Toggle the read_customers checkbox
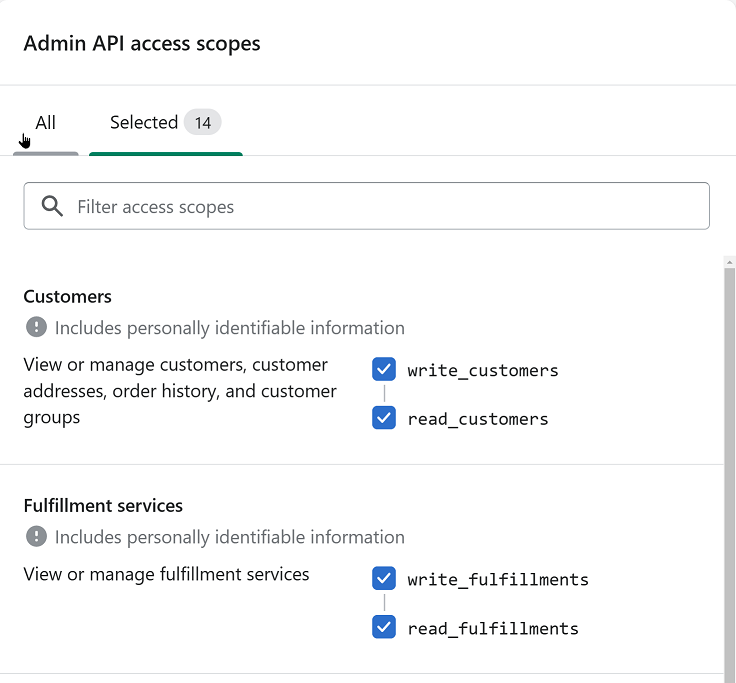 (x=384, y=418)
